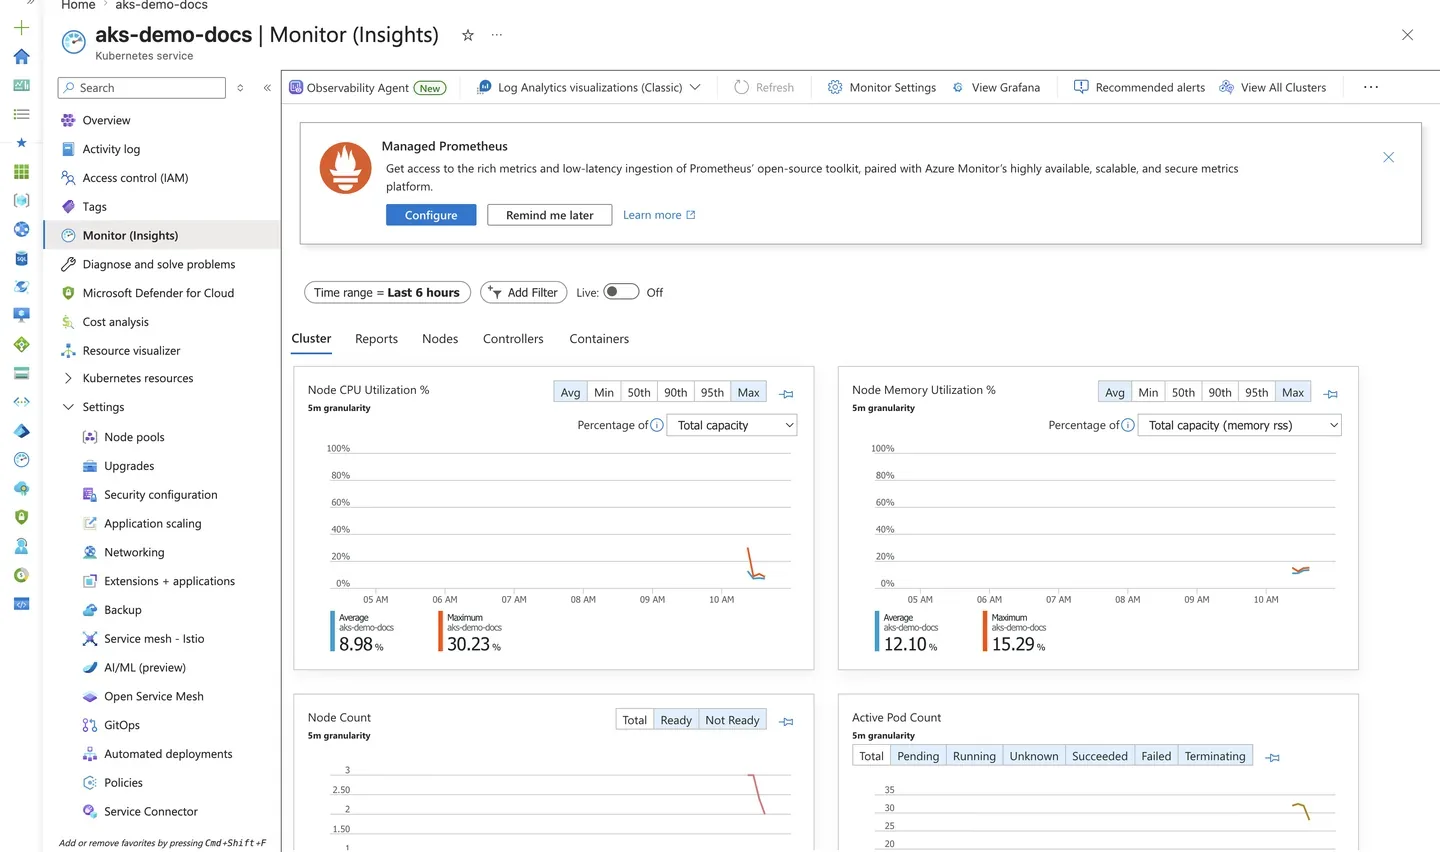Click the Add Filter button
This screenshot has height=852, width=1440.
pyautogui.click(x=524, y=292)
